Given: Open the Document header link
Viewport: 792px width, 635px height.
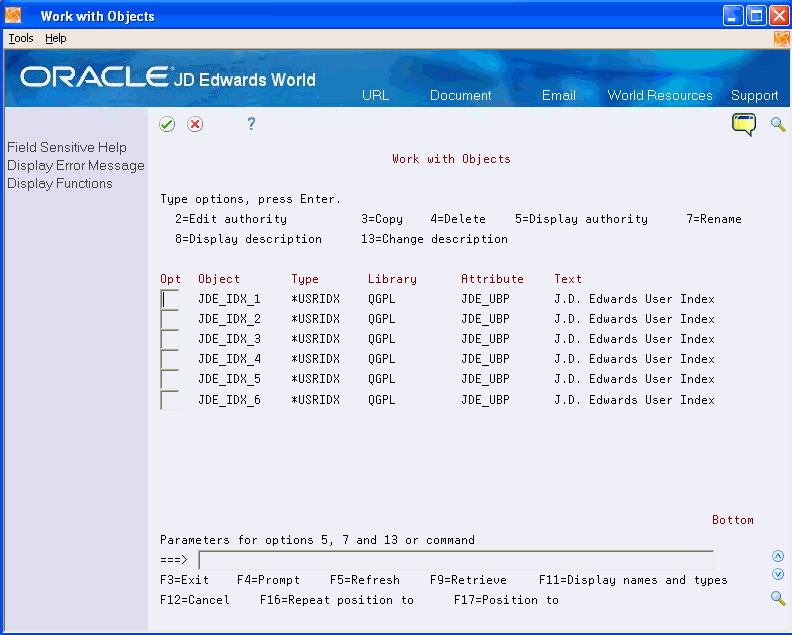Looking at the screenshot, I should (460, 95).
